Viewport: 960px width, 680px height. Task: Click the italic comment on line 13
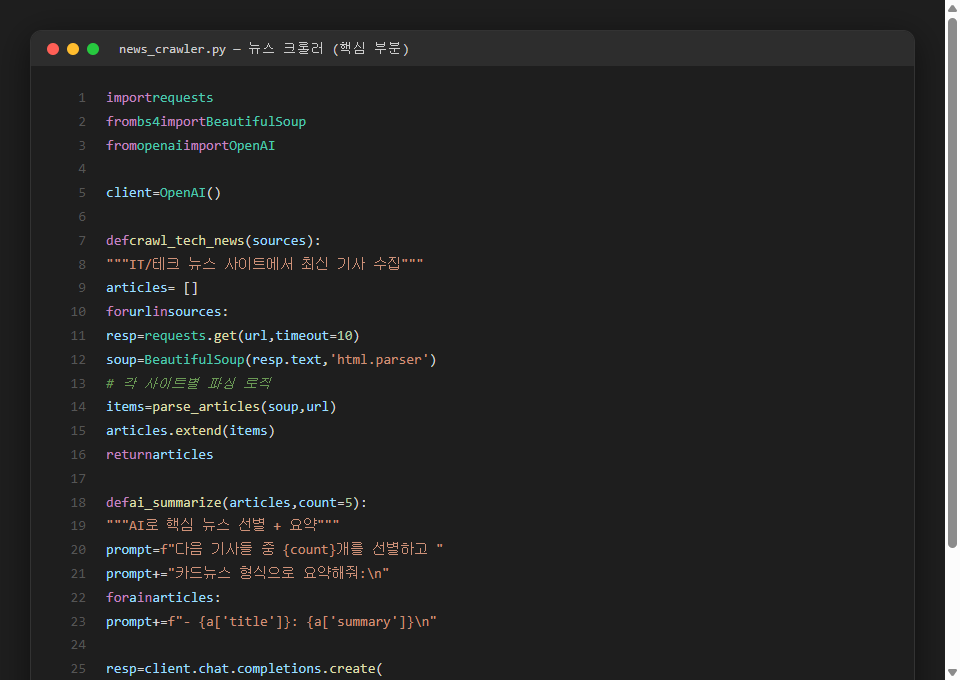coord(187,383)
